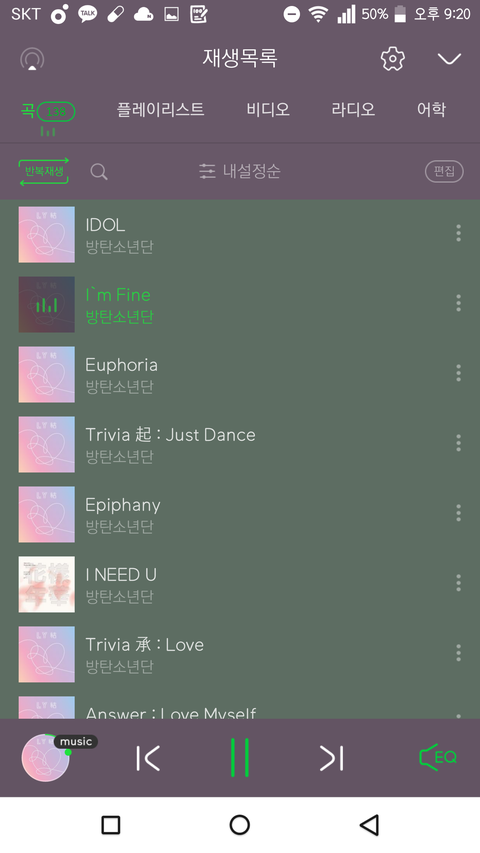This screenshot has width=480, height=853.
Task: Open the playlist search magnifier
Action: (x=99, y=171)
